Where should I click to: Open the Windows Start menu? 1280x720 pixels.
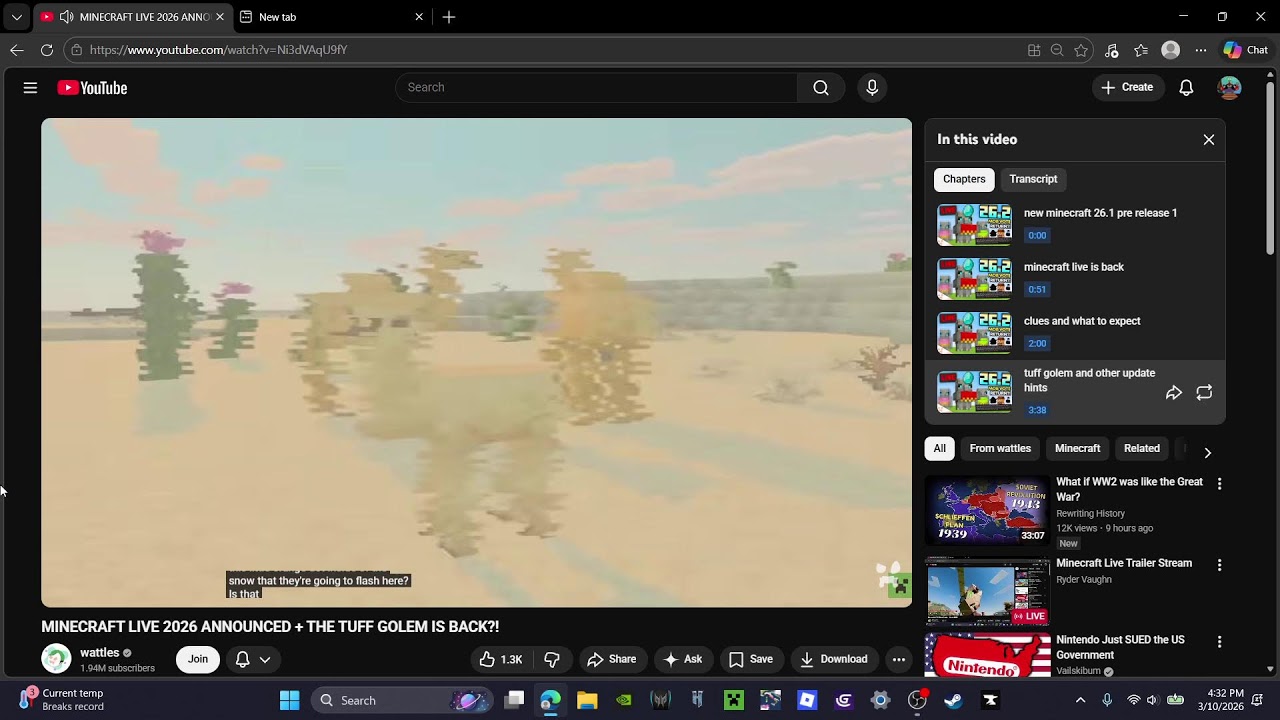(289, 700)
